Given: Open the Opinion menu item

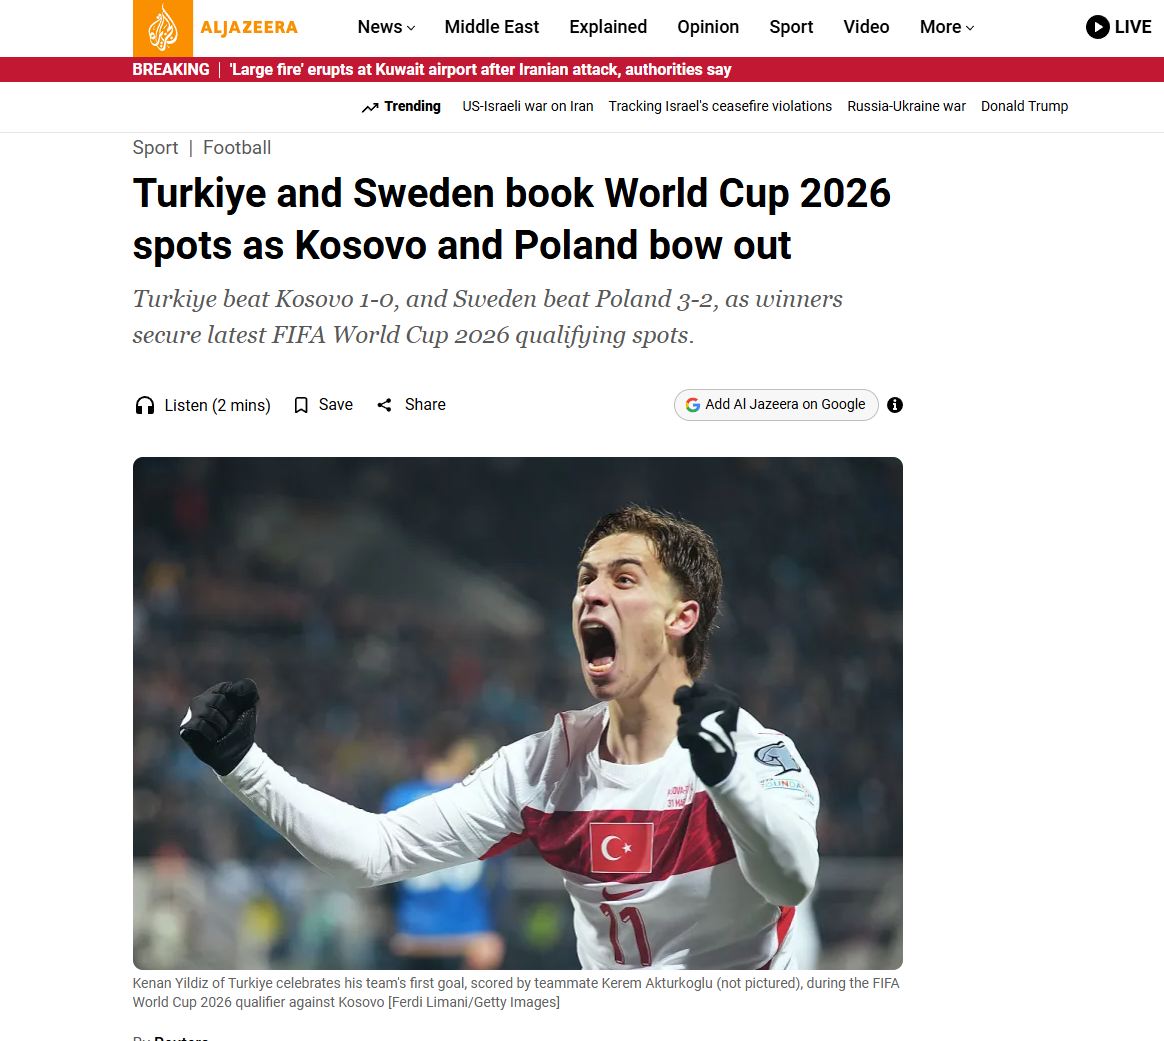Looking at the screenshot, I should pos(708,27).
